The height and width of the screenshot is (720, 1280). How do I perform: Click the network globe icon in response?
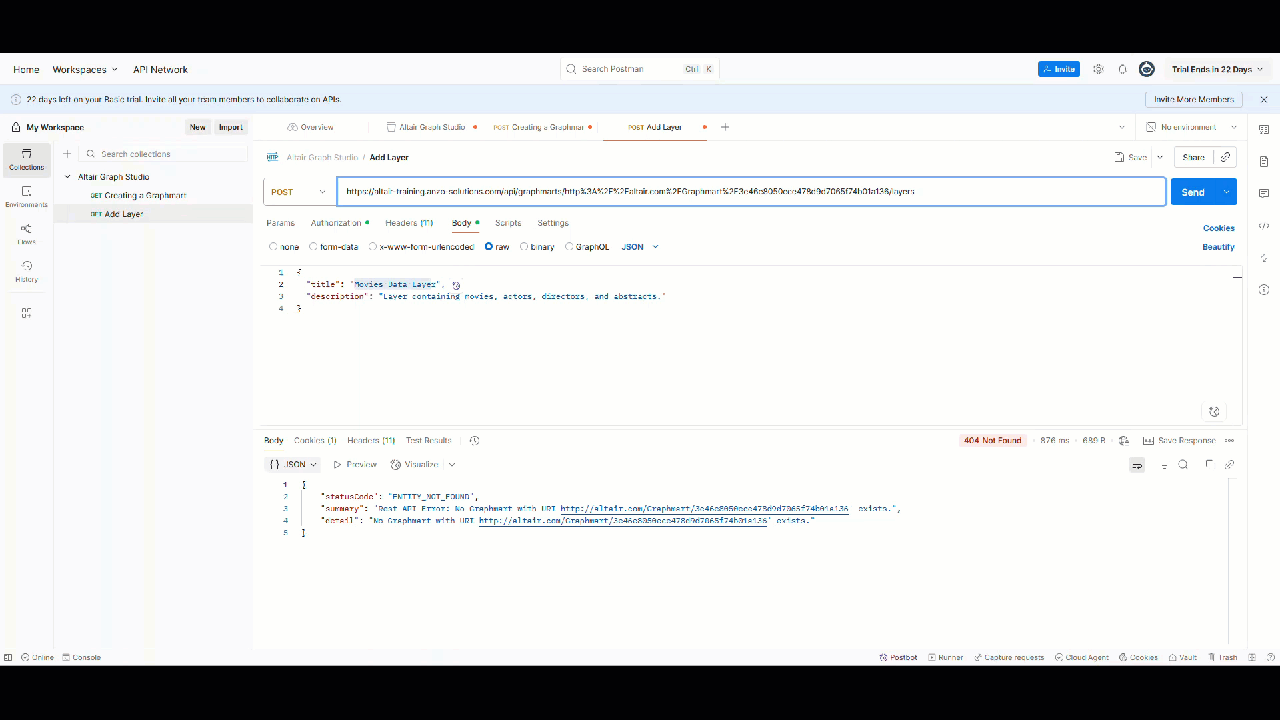coord(1124,440)
